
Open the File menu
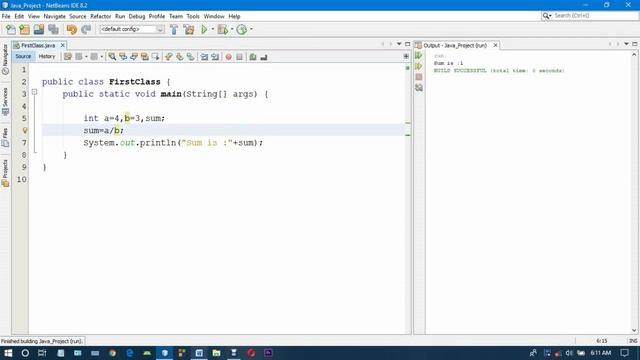[6, 16]
